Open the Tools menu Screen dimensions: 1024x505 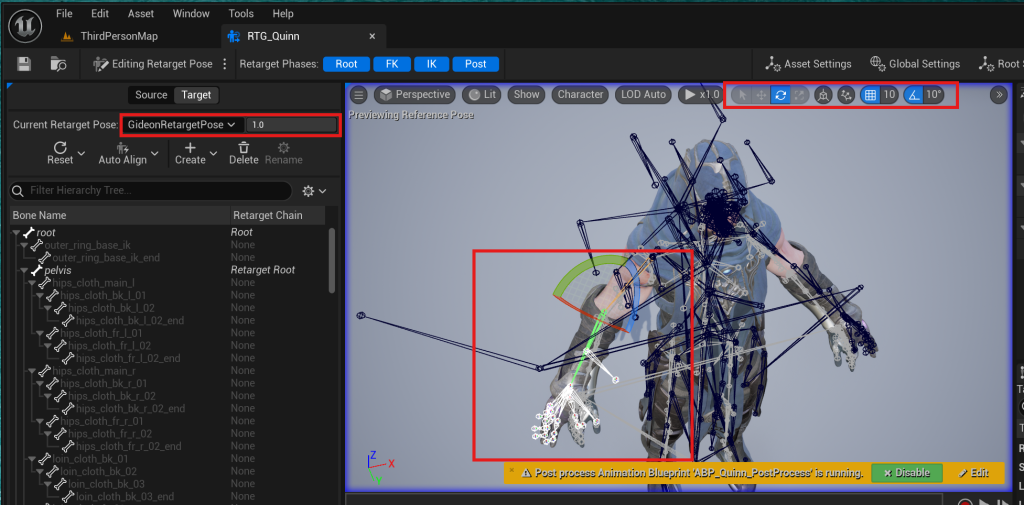click(x=242, y=14)
